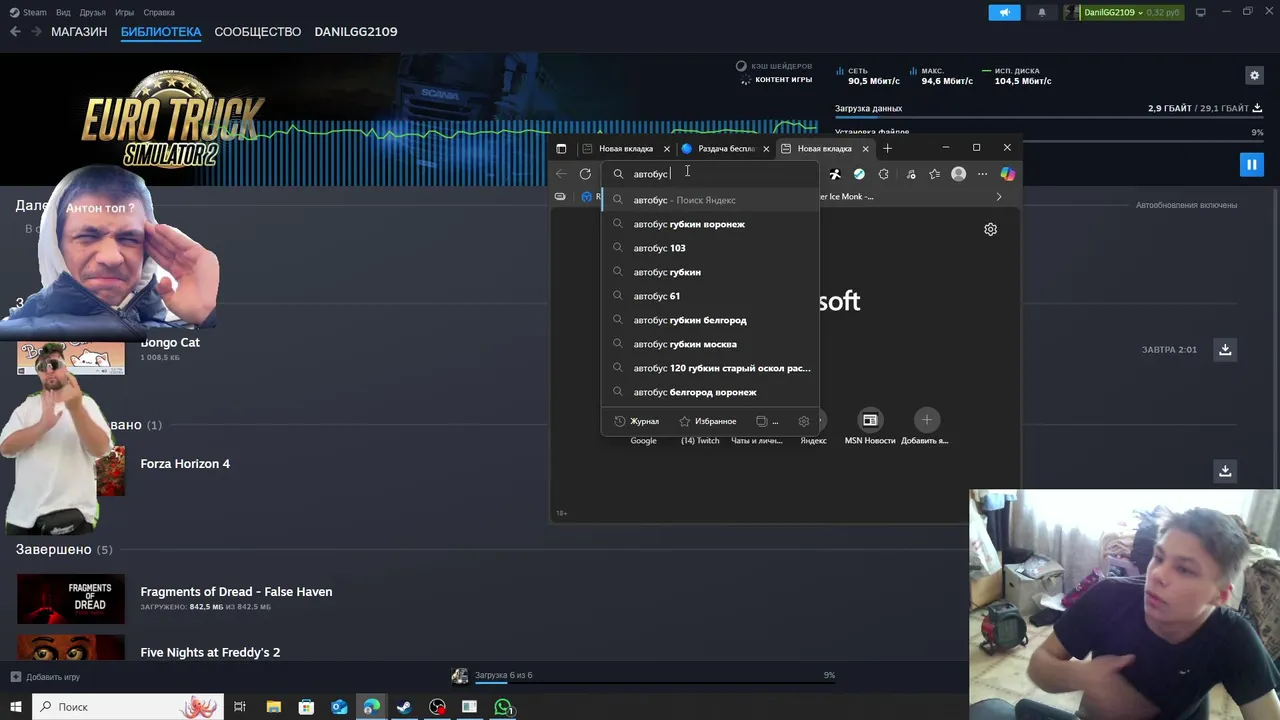
Task: Launch Copilot icon in Edge toolbar
Action: click(1007, 174)
